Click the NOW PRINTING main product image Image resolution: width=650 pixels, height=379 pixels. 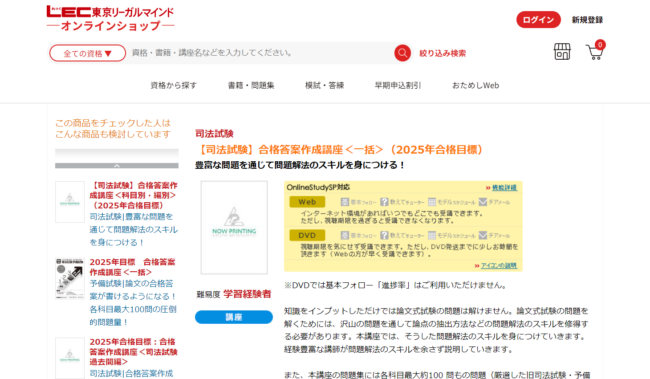click(x=234, y=227)
